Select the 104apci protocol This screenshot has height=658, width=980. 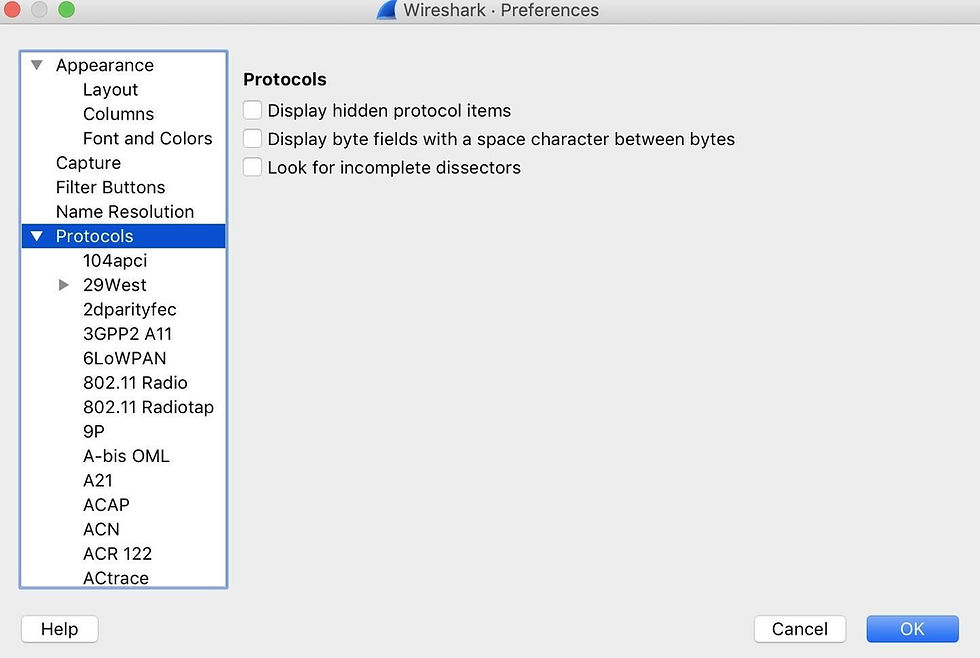pyautogui.click(x=115, y=261)
